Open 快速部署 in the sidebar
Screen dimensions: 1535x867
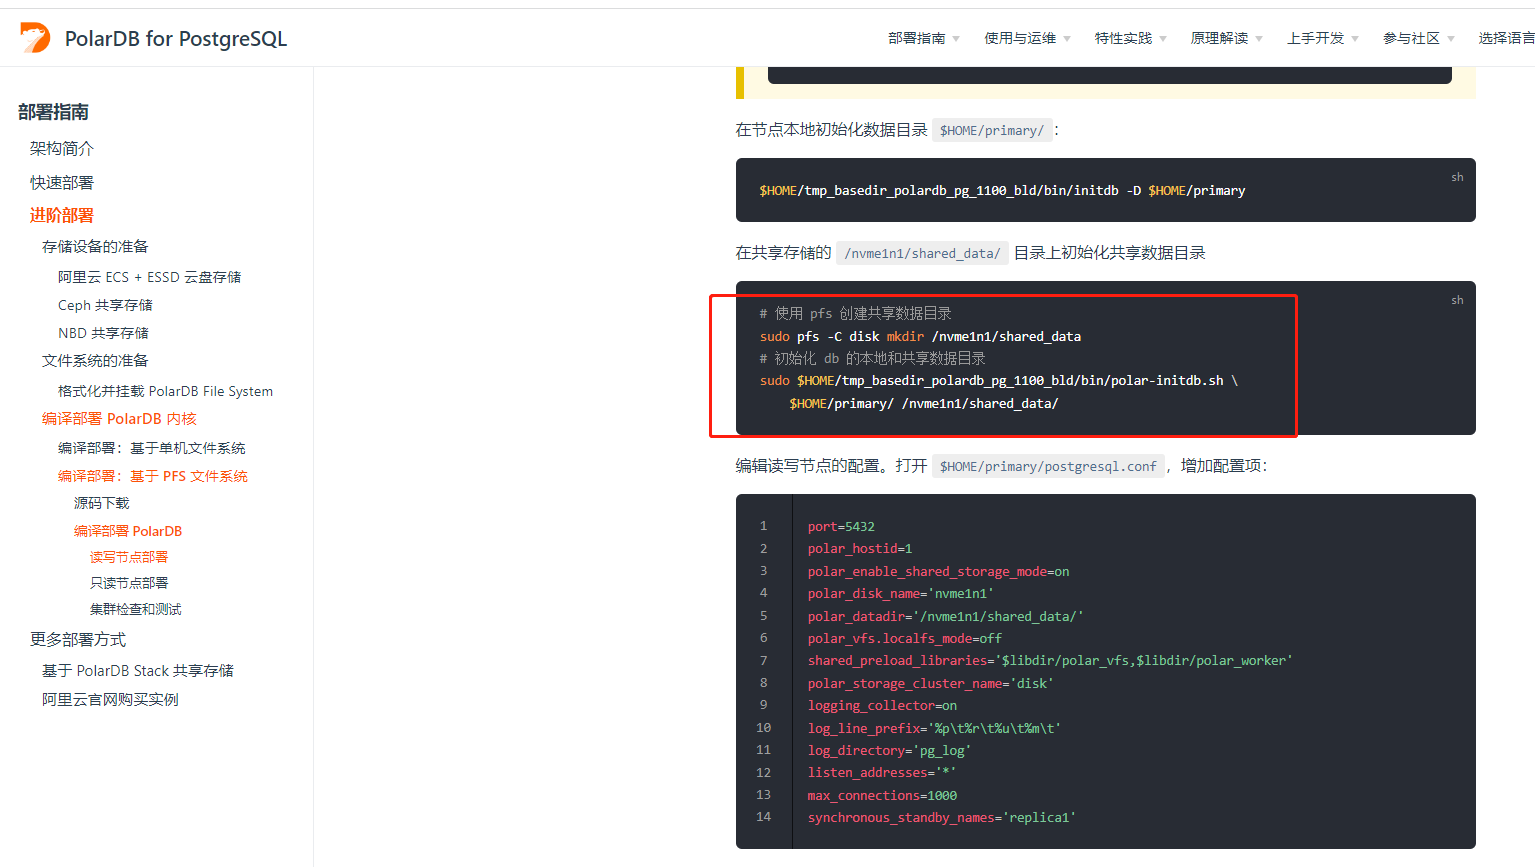62,182
